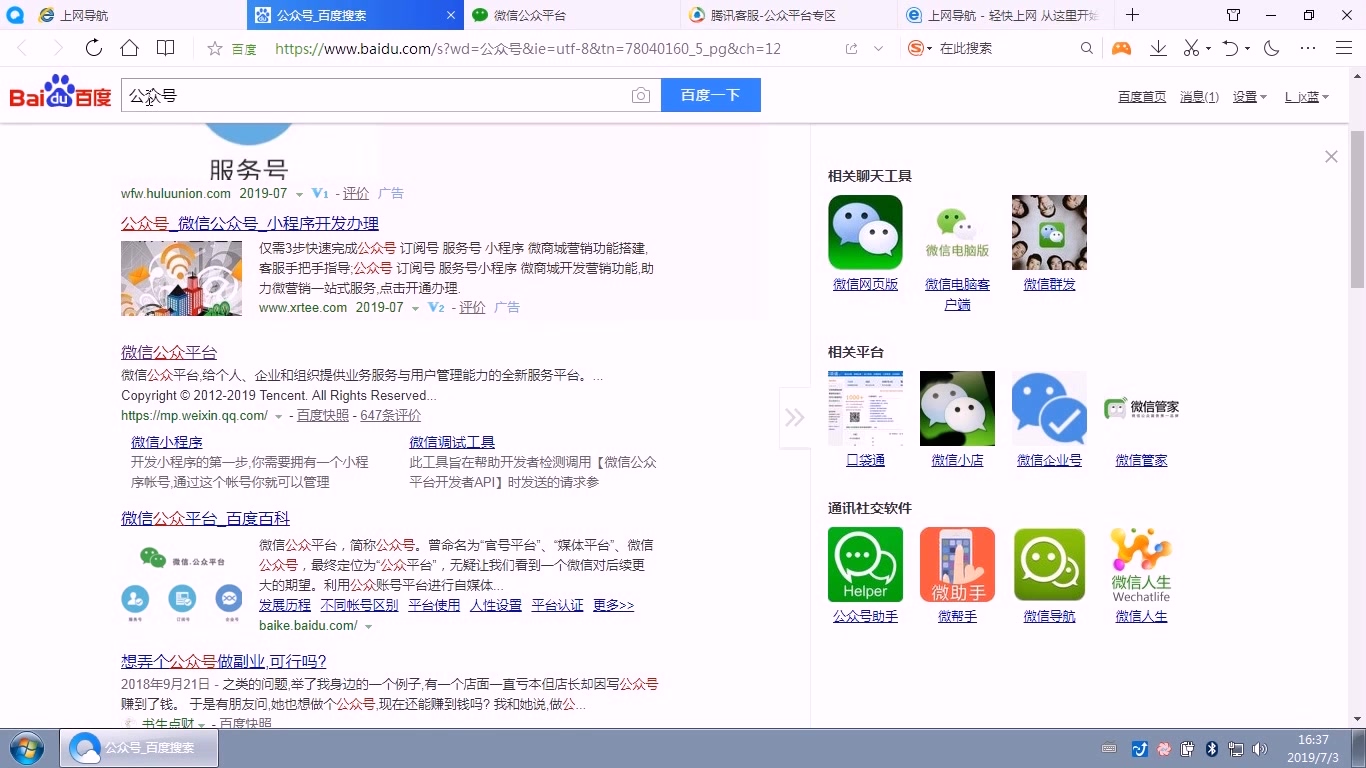This screenshot has height=768, width=1366.
Task: Open the game controller icon in toolbar
Action: (1121, 48)
